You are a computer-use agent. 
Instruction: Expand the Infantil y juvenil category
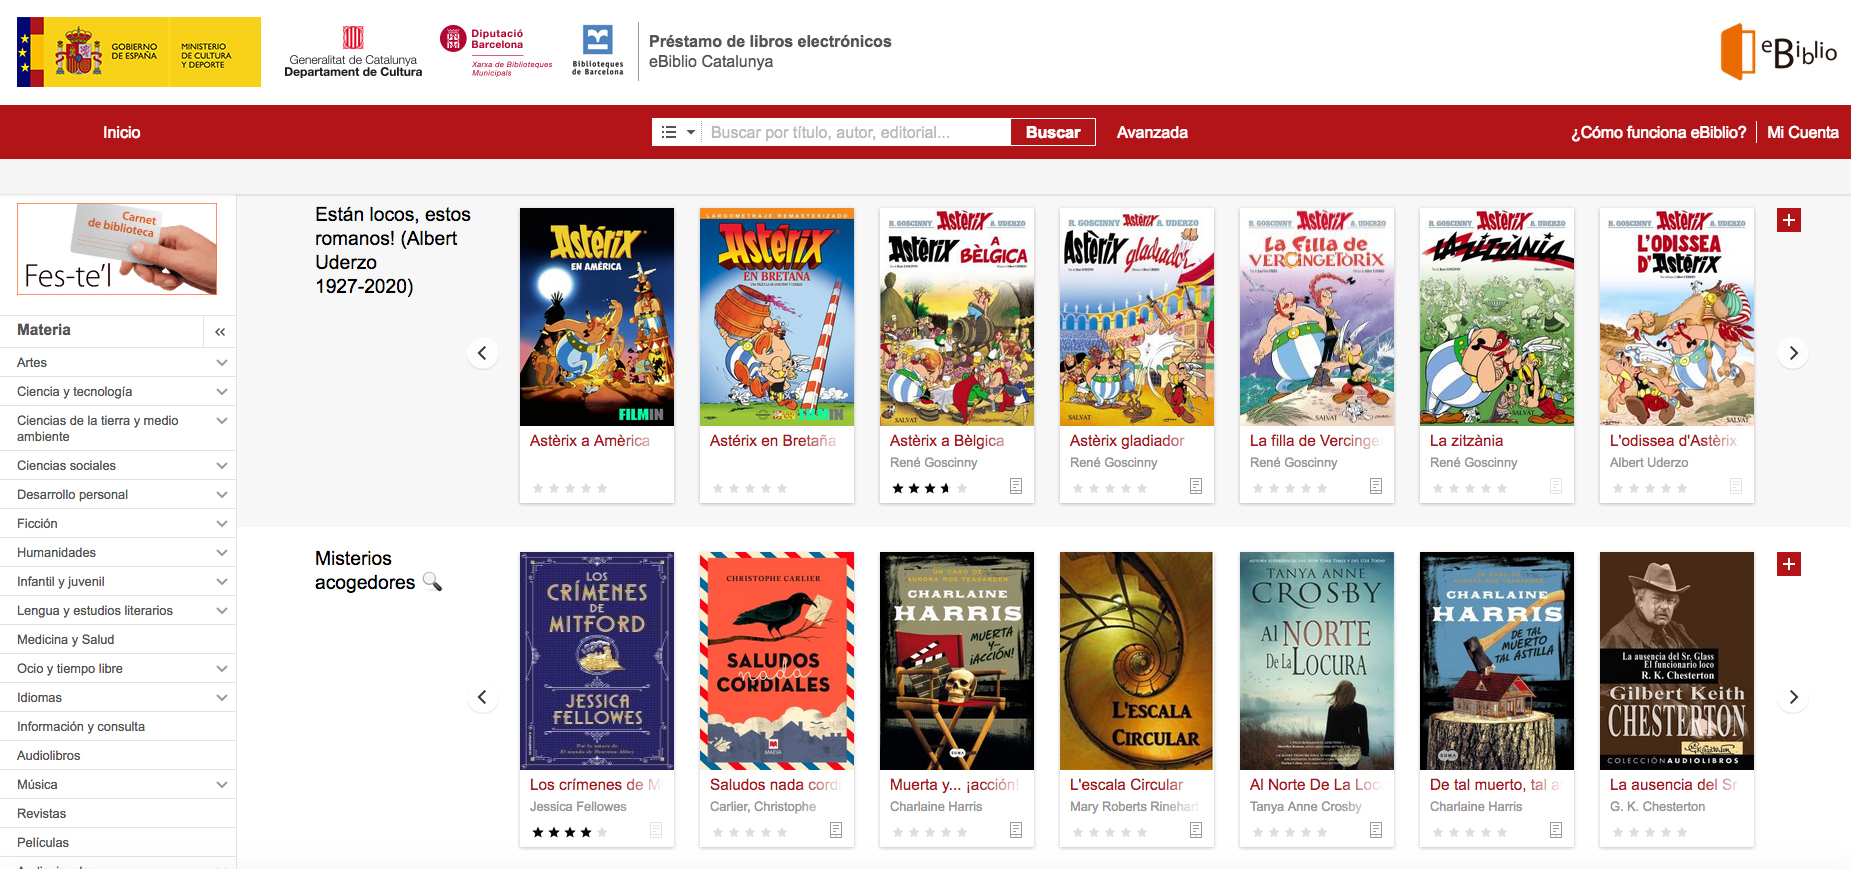(x=222, y=581)
